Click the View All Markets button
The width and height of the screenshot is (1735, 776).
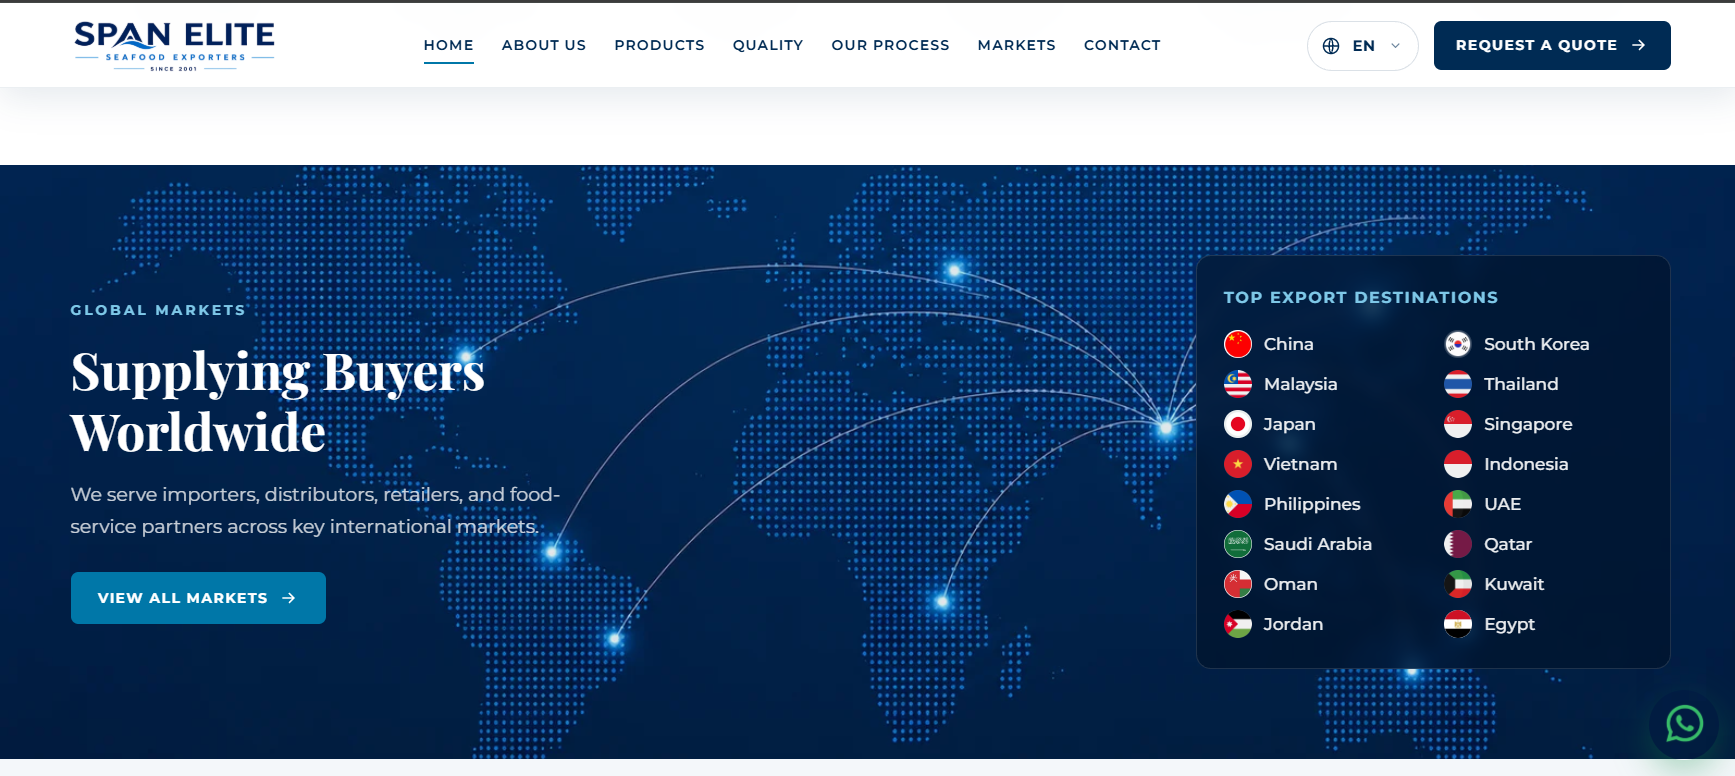198,598
